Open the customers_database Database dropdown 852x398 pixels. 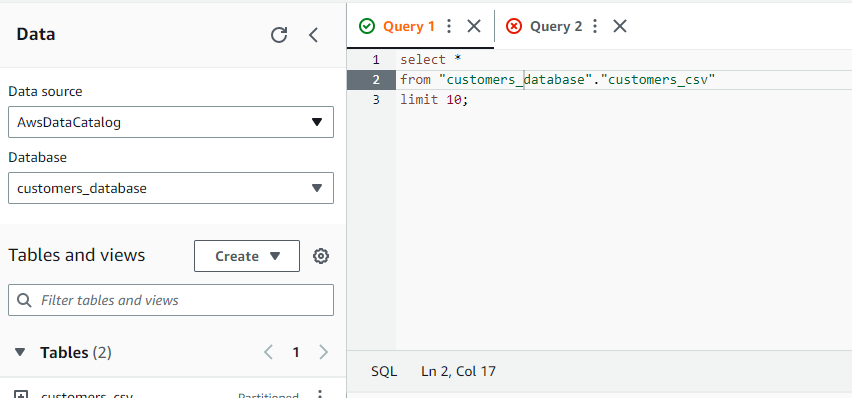click(x=171, y=188)
